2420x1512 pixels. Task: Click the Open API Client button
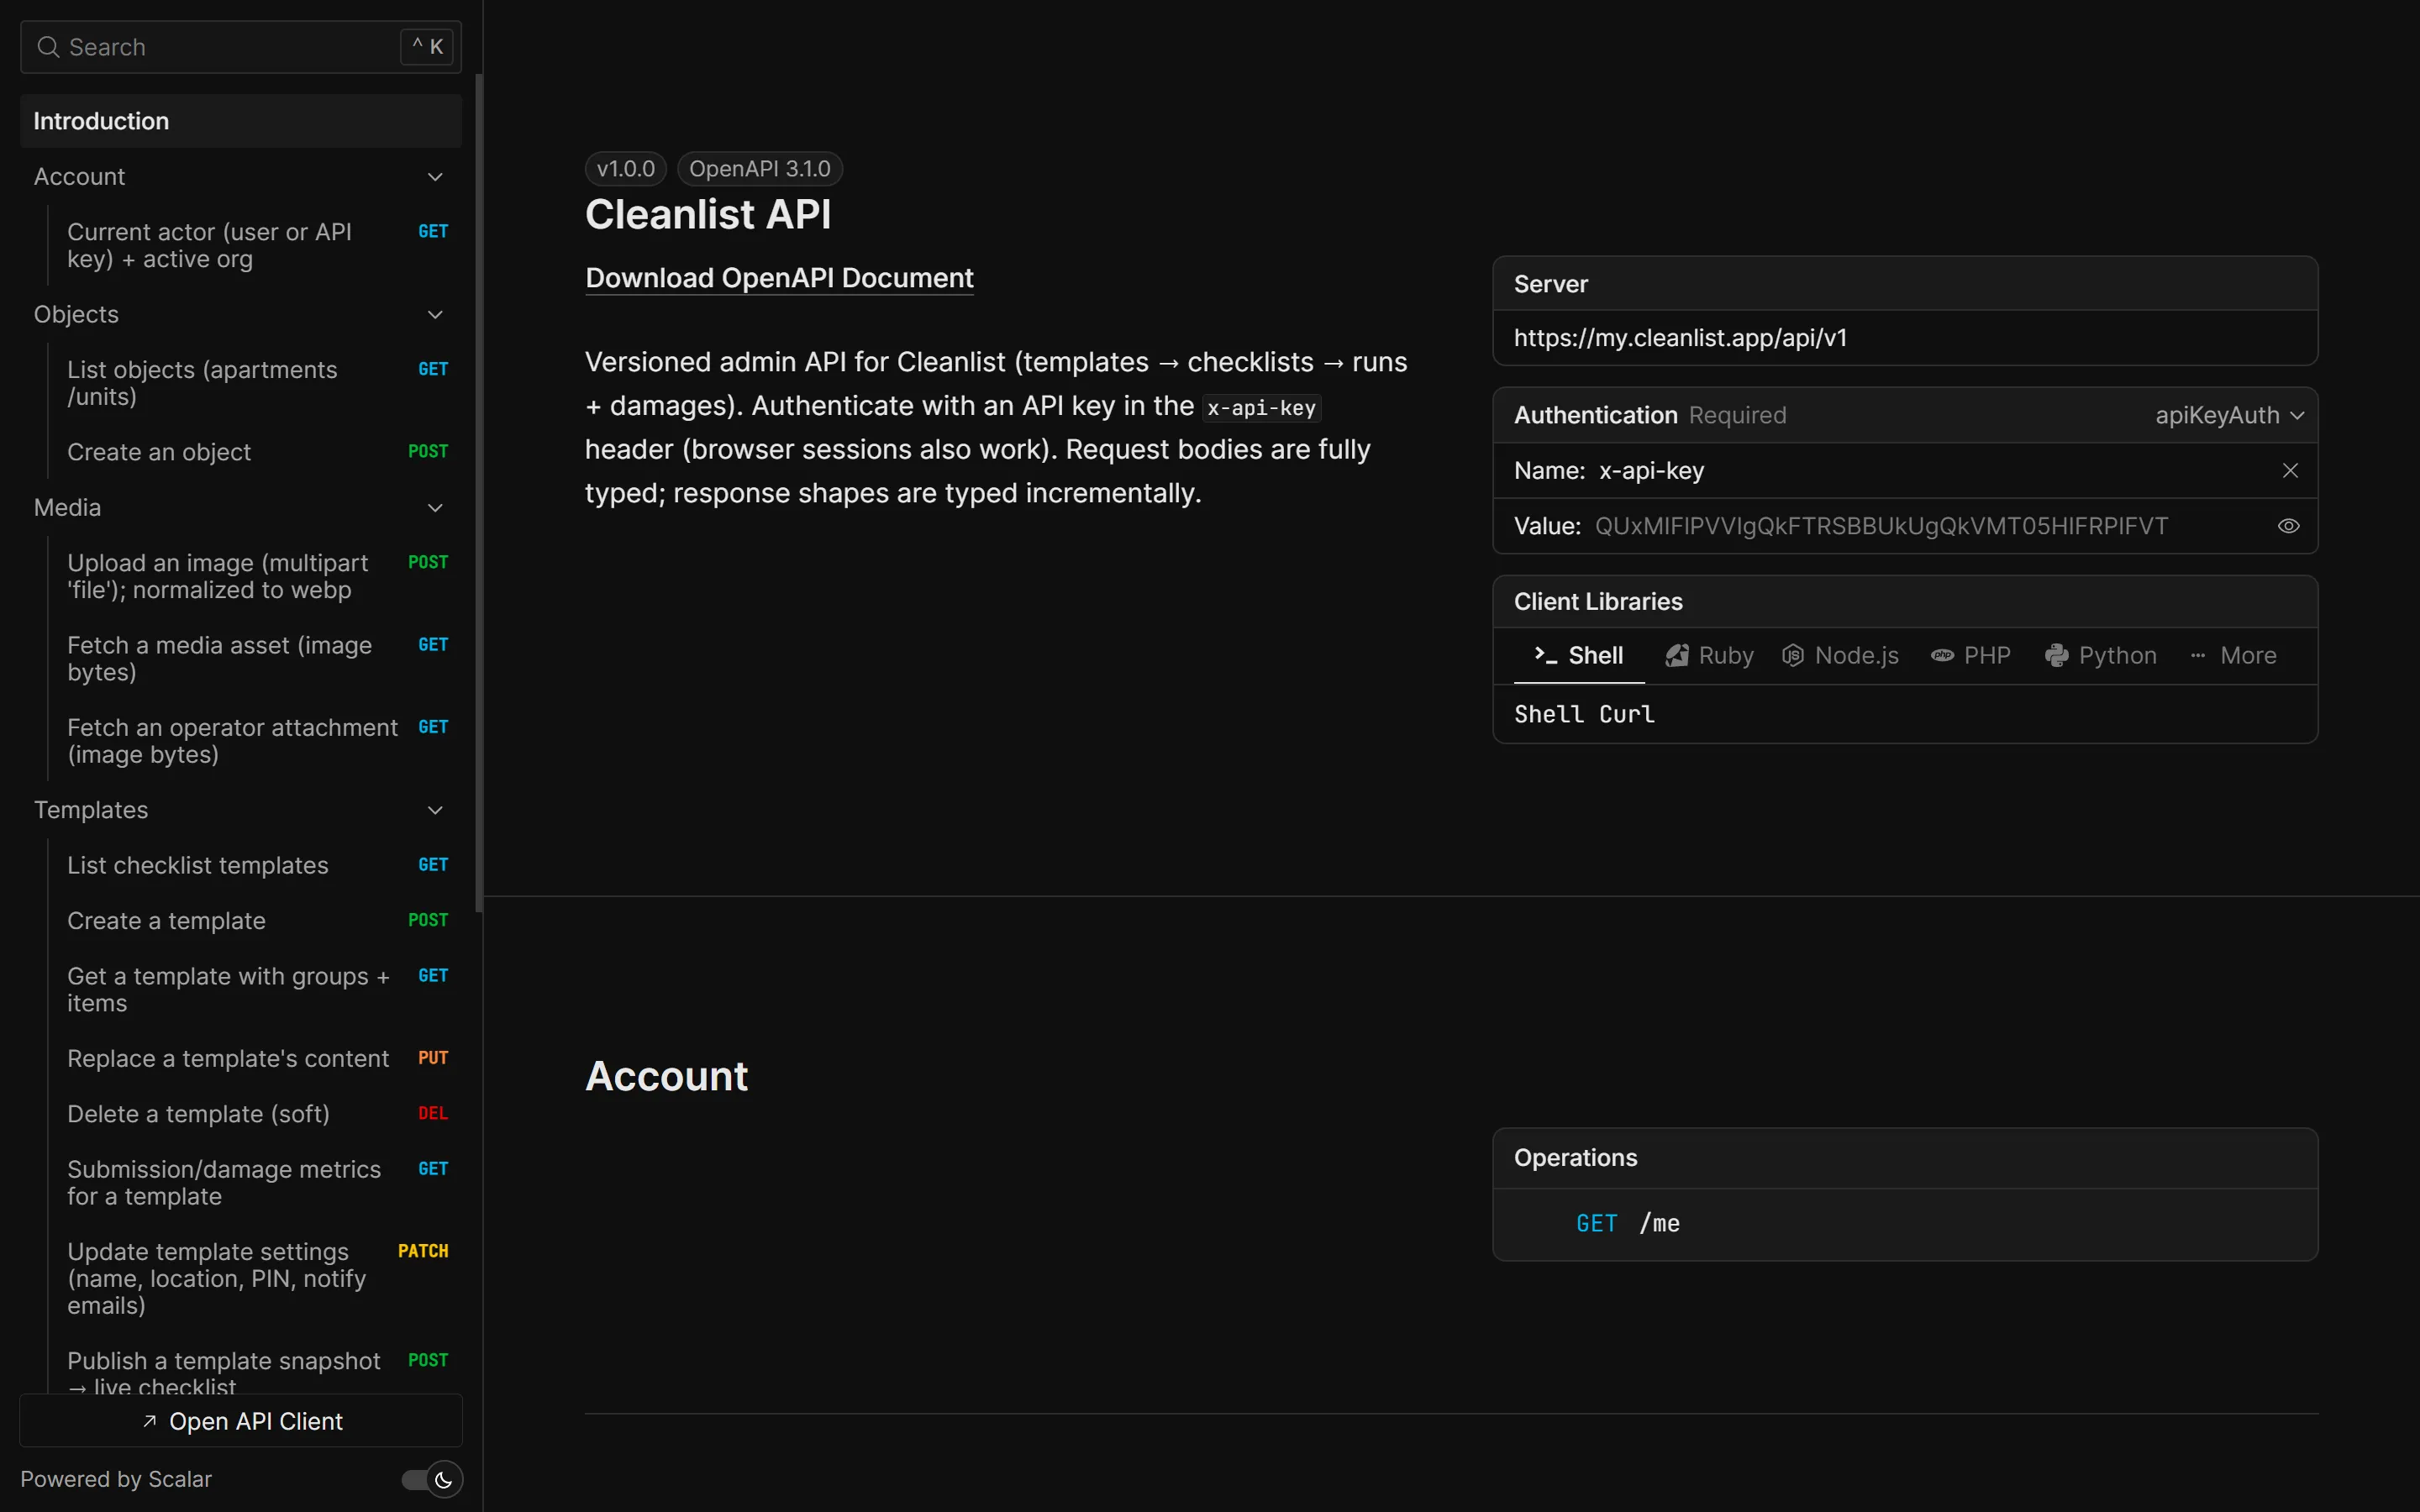tap(241, 1420)
